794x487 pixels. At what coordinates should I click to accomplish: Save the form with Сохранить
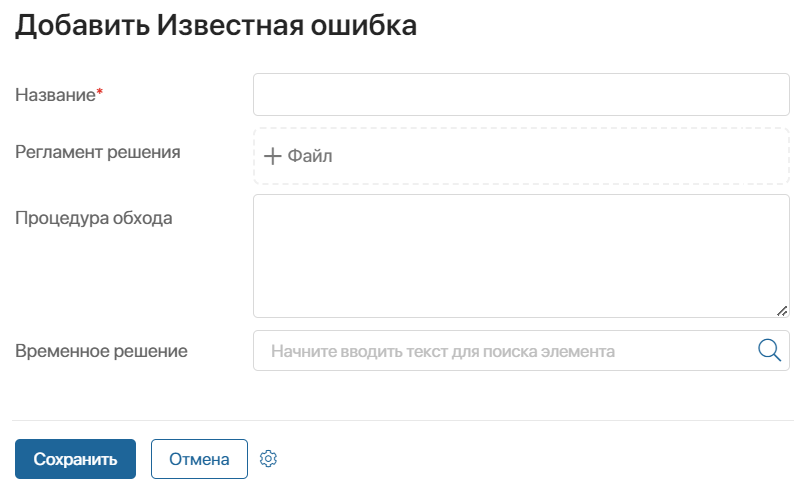pos(75,459)
